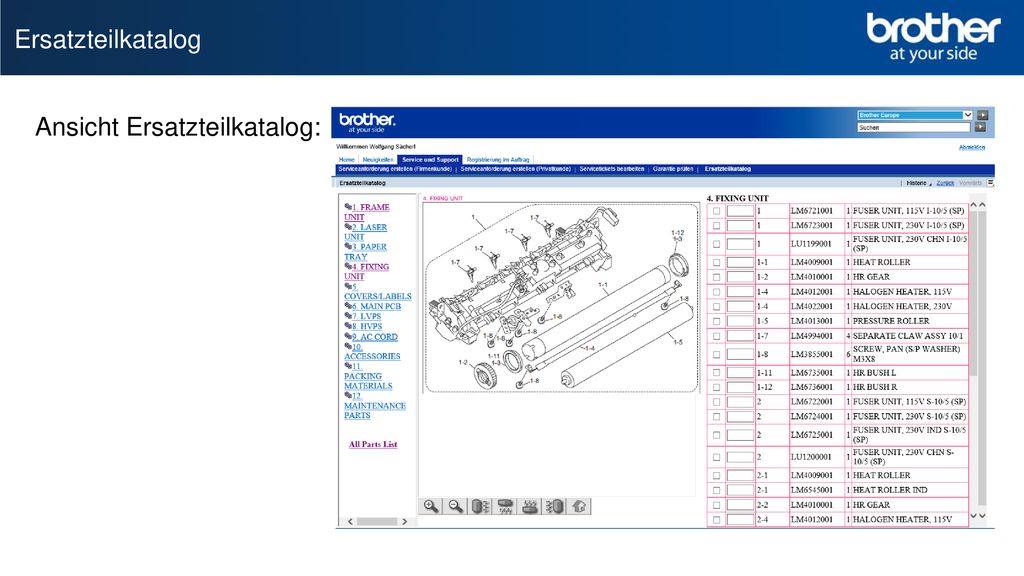Select part number LM6722001
Screen dimensions: 1024x576
(812, 402)
